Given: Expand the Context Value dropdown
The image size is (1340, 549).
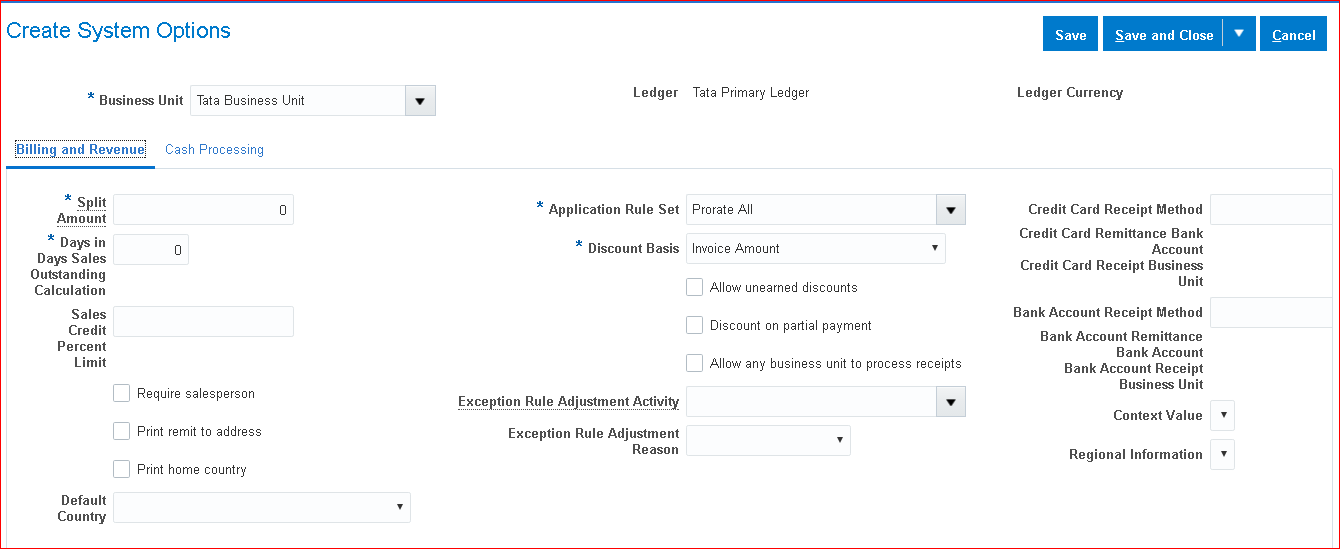Looking at the screenshot, I should click(1222, 416).
